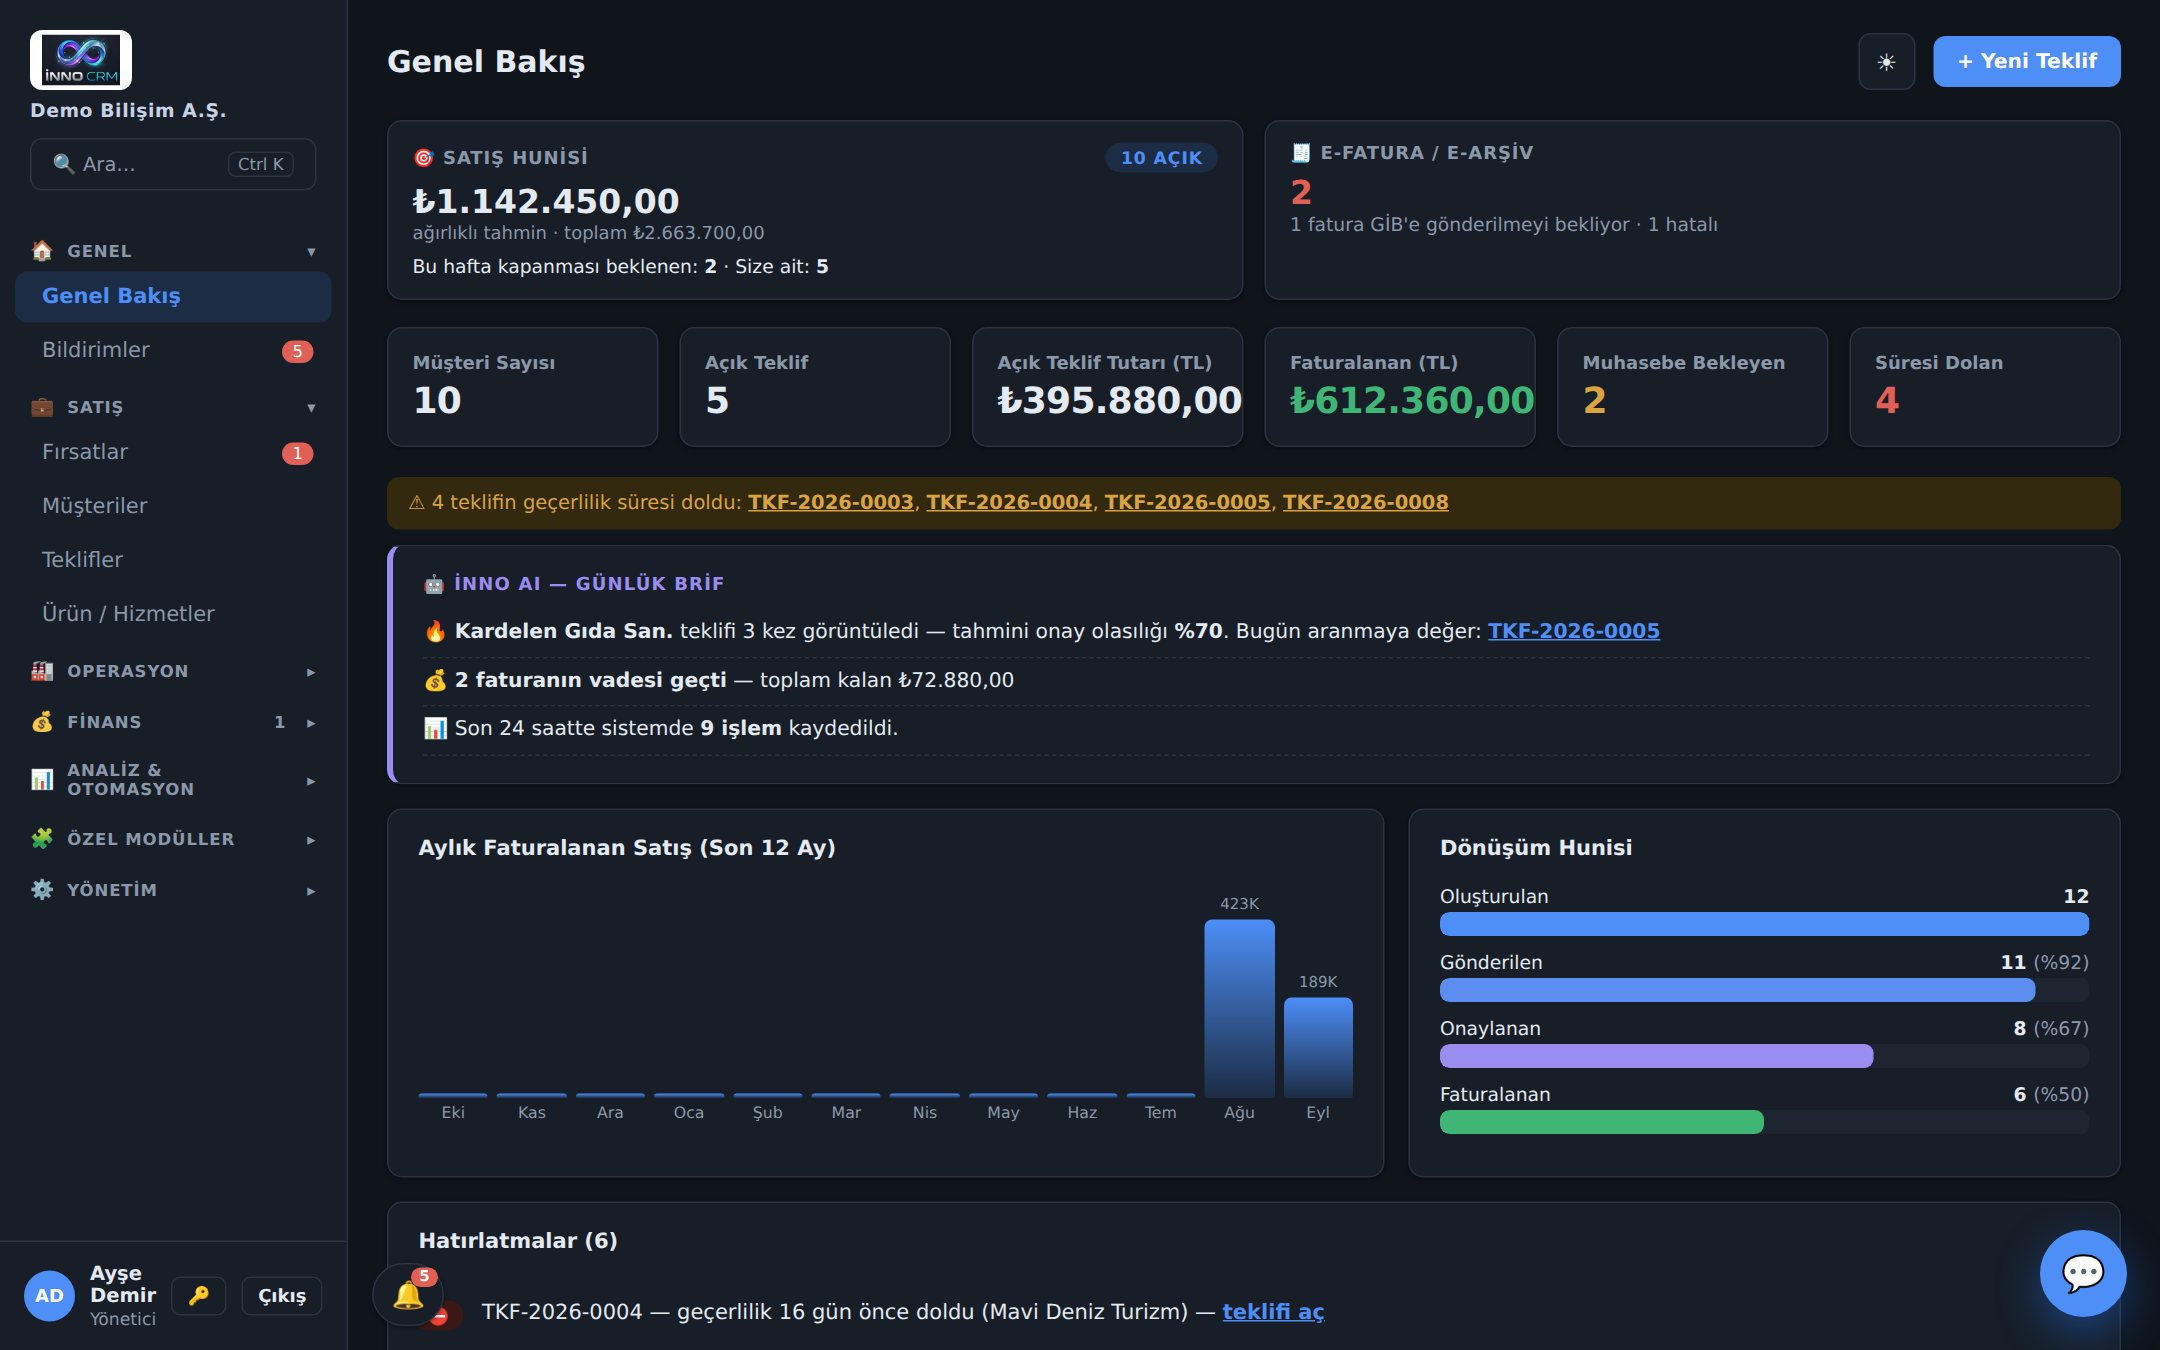2160x1350 pixels.
Task: Click the Ağu 423K chart bar
Action: [x=1239, y=1008]
